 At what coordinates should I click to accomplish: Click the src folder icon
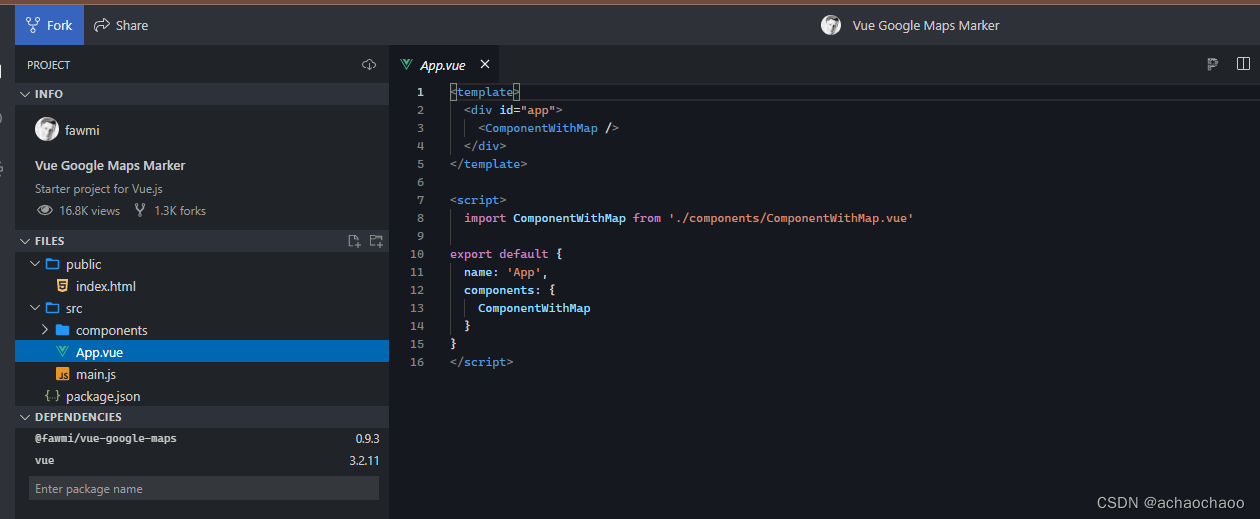click(53, 308)
